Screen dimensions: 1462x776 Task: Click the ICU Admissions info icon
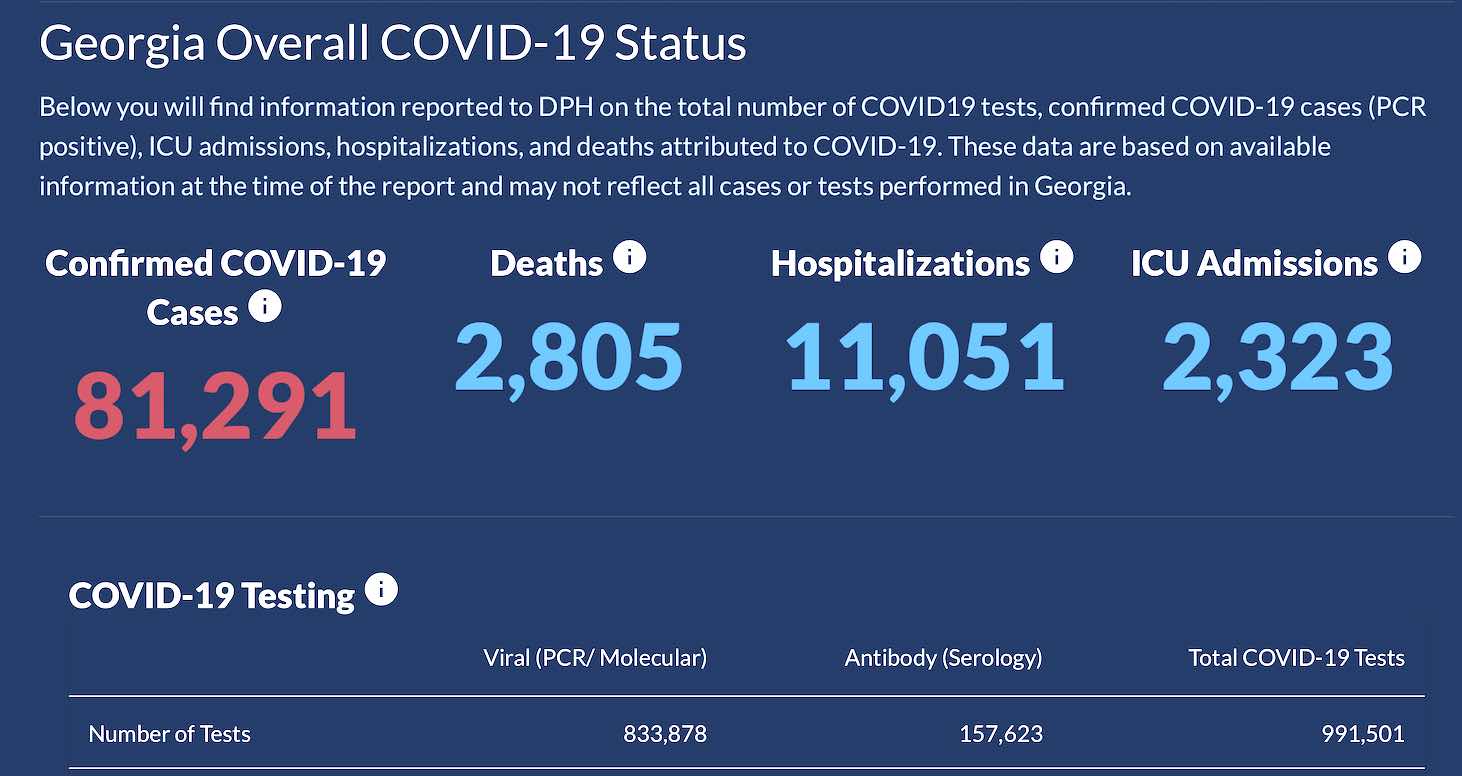1404,257
